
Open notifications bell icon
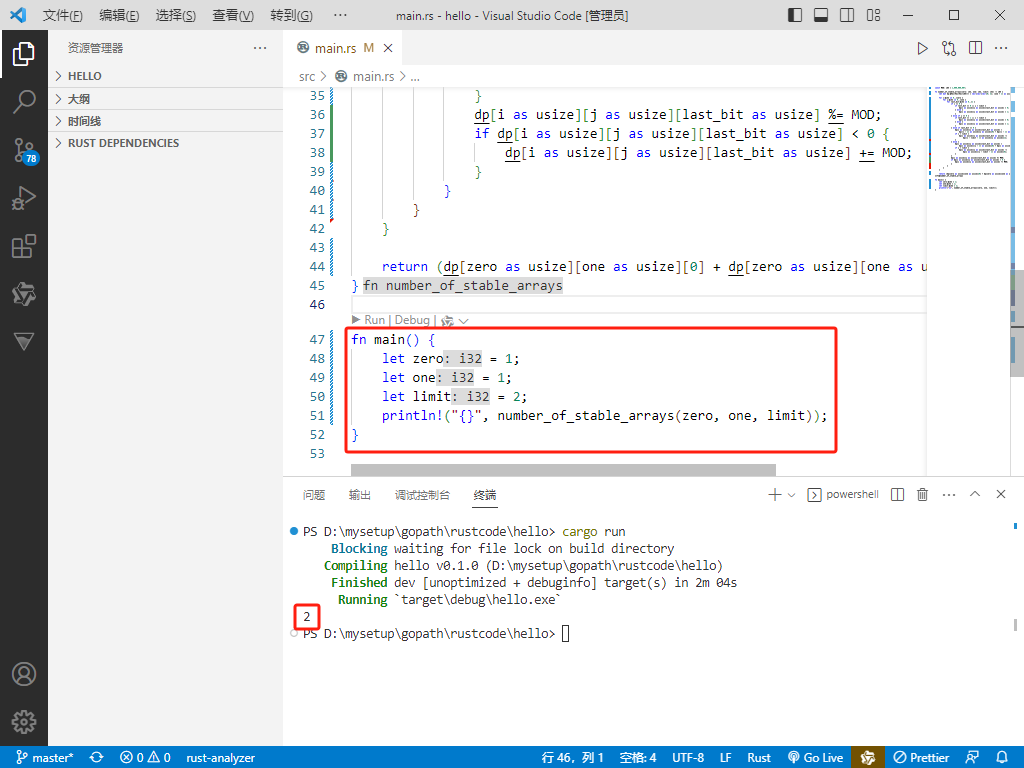coord(1002,758)
